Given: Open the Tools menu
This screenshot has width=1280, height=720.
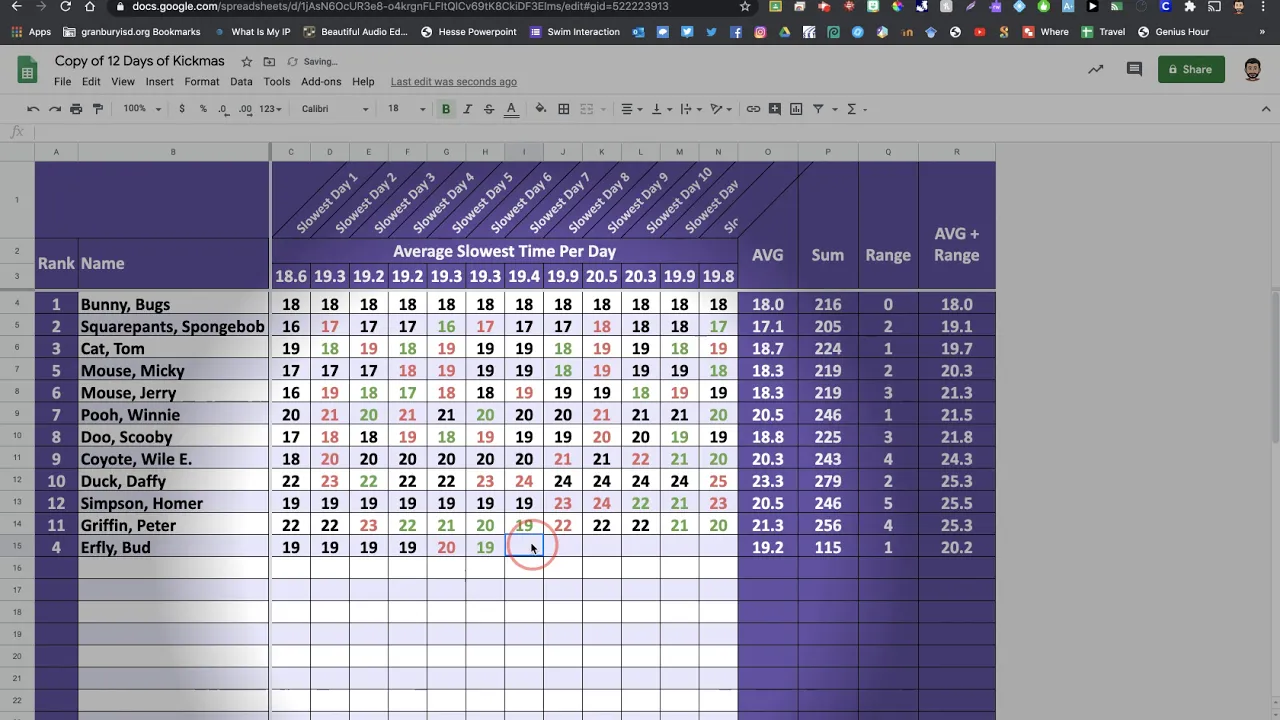Looking at the screenshot, I should pyautogui.click(x=277, y=82).
